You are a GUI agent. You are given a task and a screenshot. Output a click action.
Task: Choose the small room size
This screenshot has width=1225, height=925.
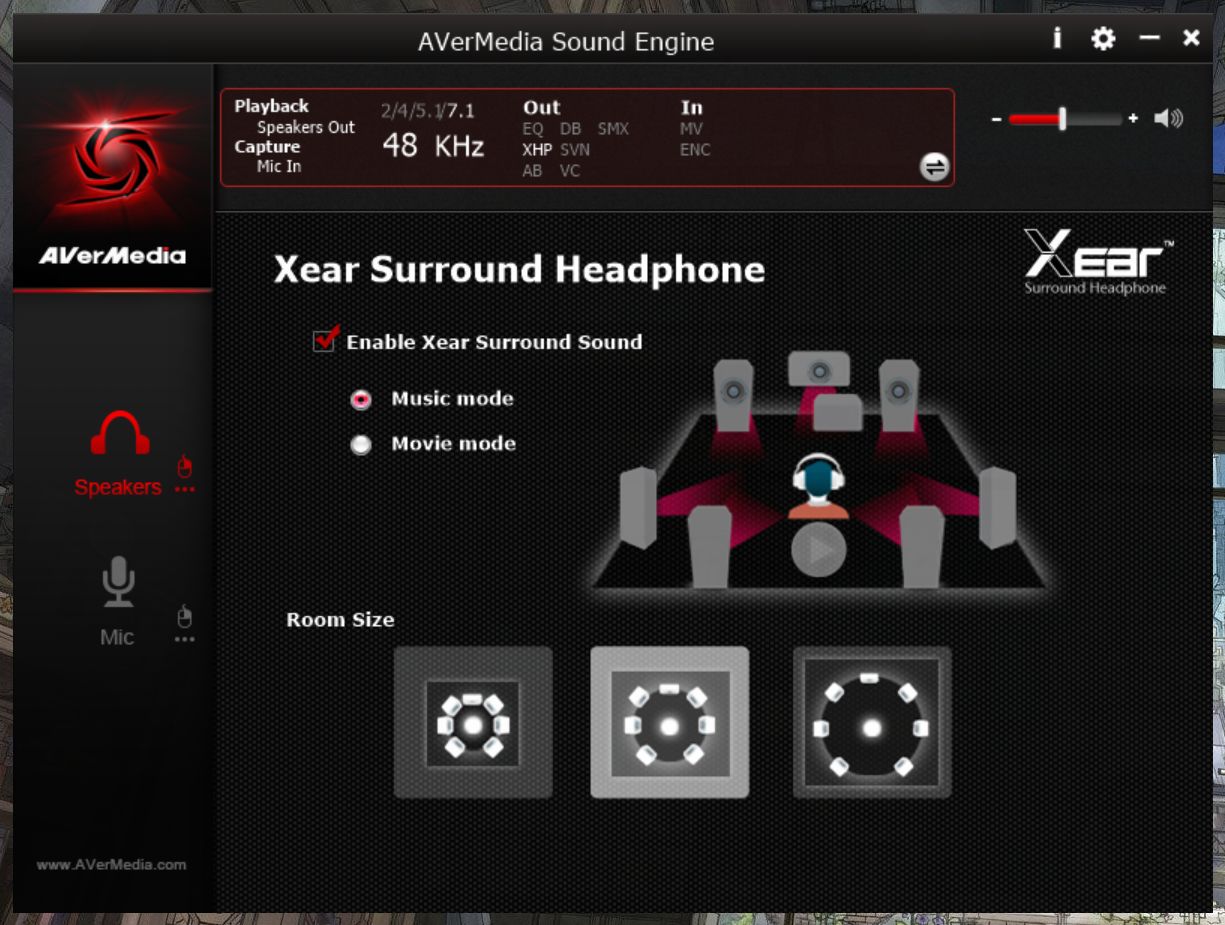tap(473, 722)
